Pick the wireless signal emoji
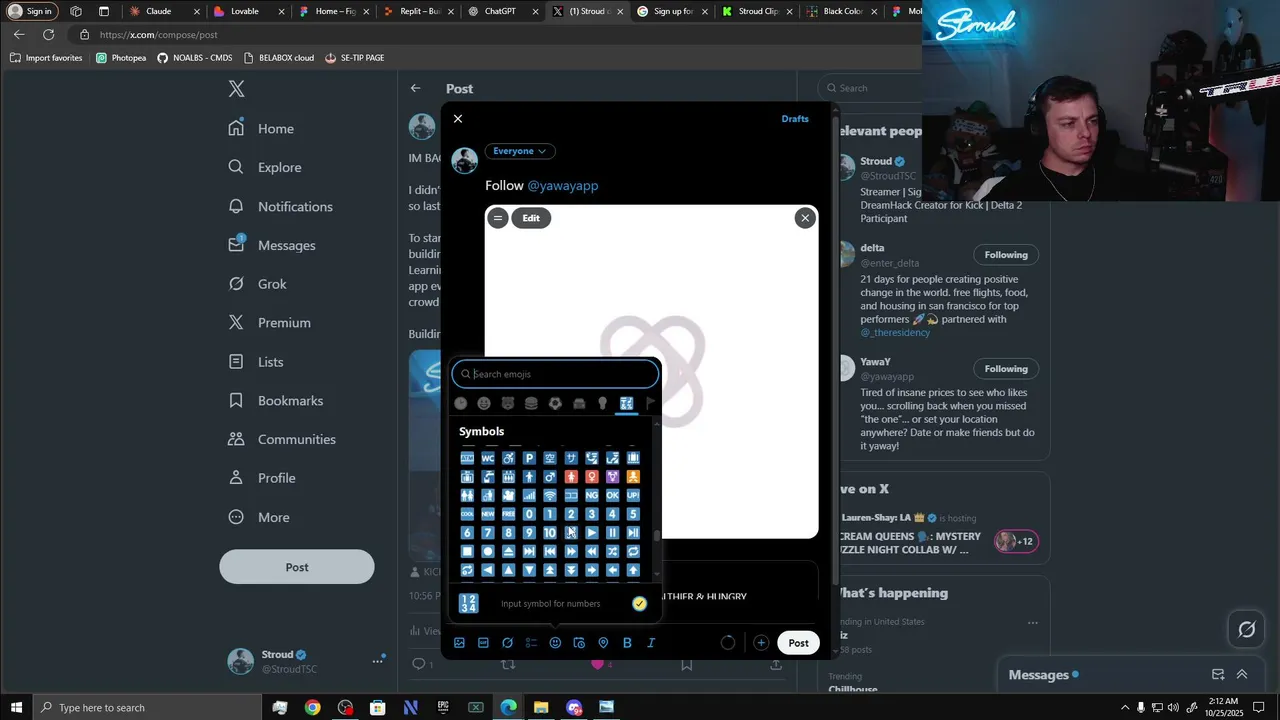The image size is (1280, 720). click(x=550, y=495)
